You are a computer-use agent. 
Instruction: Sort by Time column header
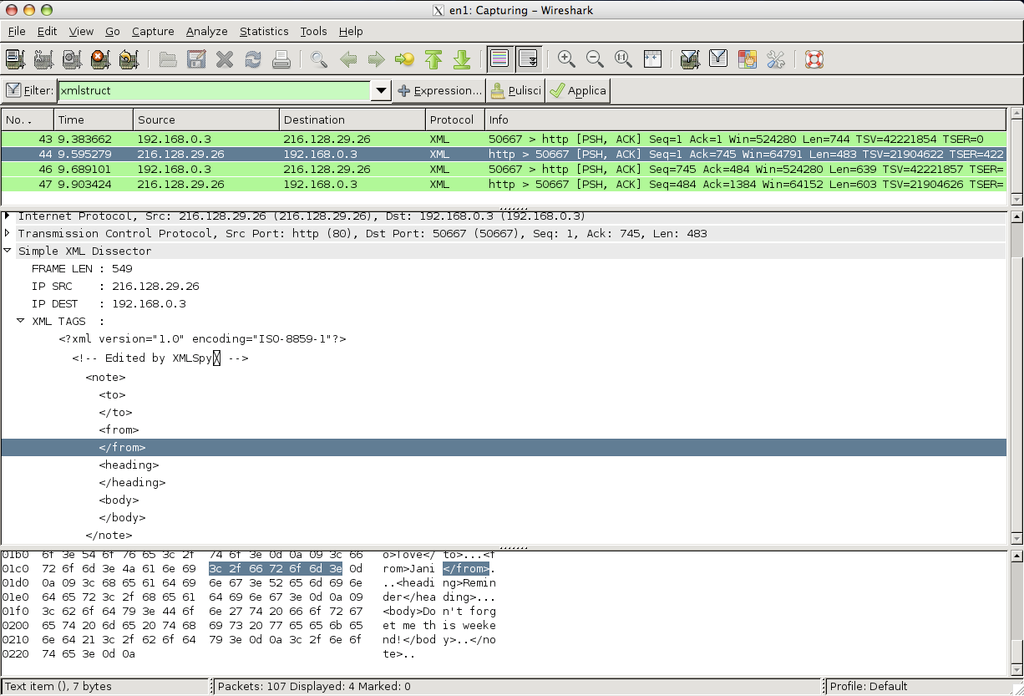tap(93, 120)
